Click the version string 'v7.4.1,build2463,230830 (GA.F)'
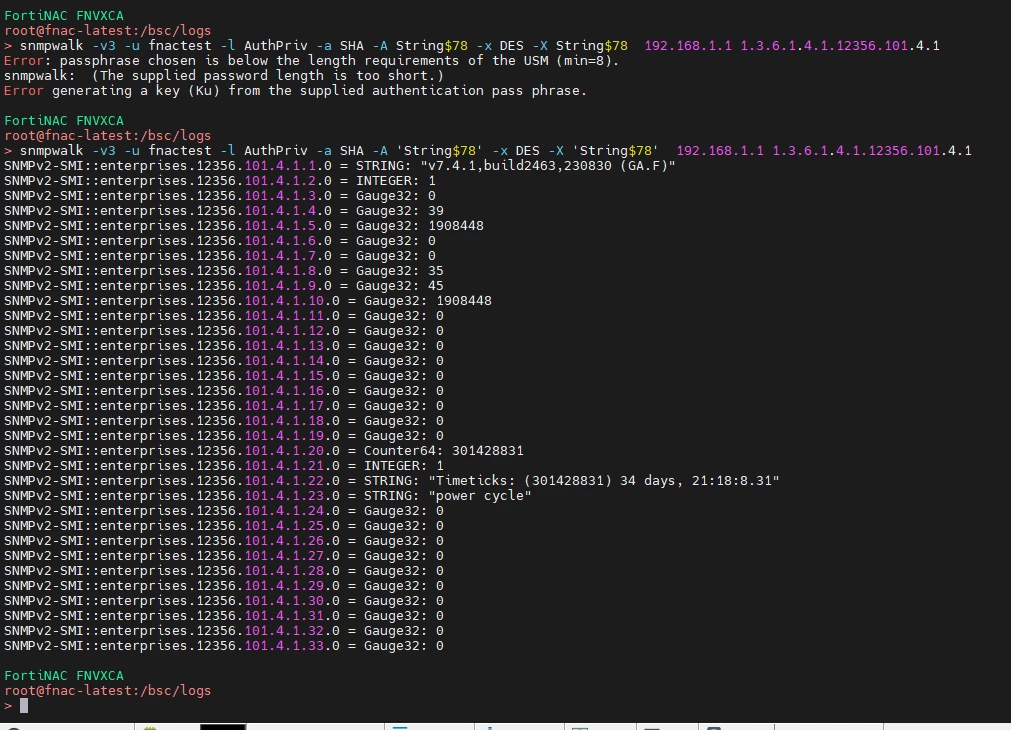1011x730 pixels. (548, 166)
